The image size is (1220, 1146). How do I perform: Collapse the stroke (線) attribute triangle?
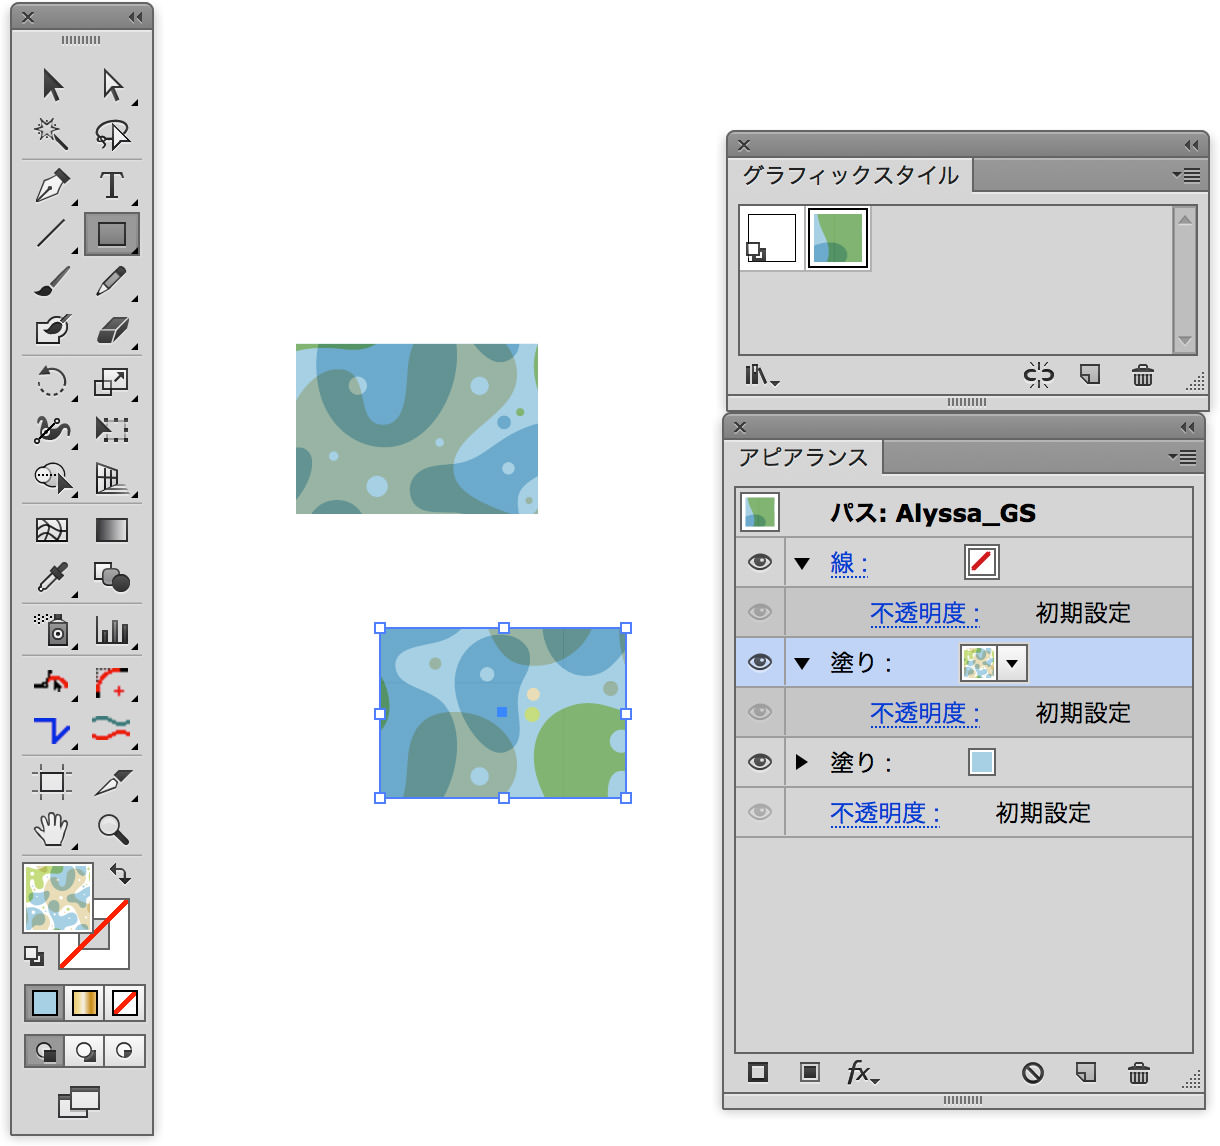802,563
